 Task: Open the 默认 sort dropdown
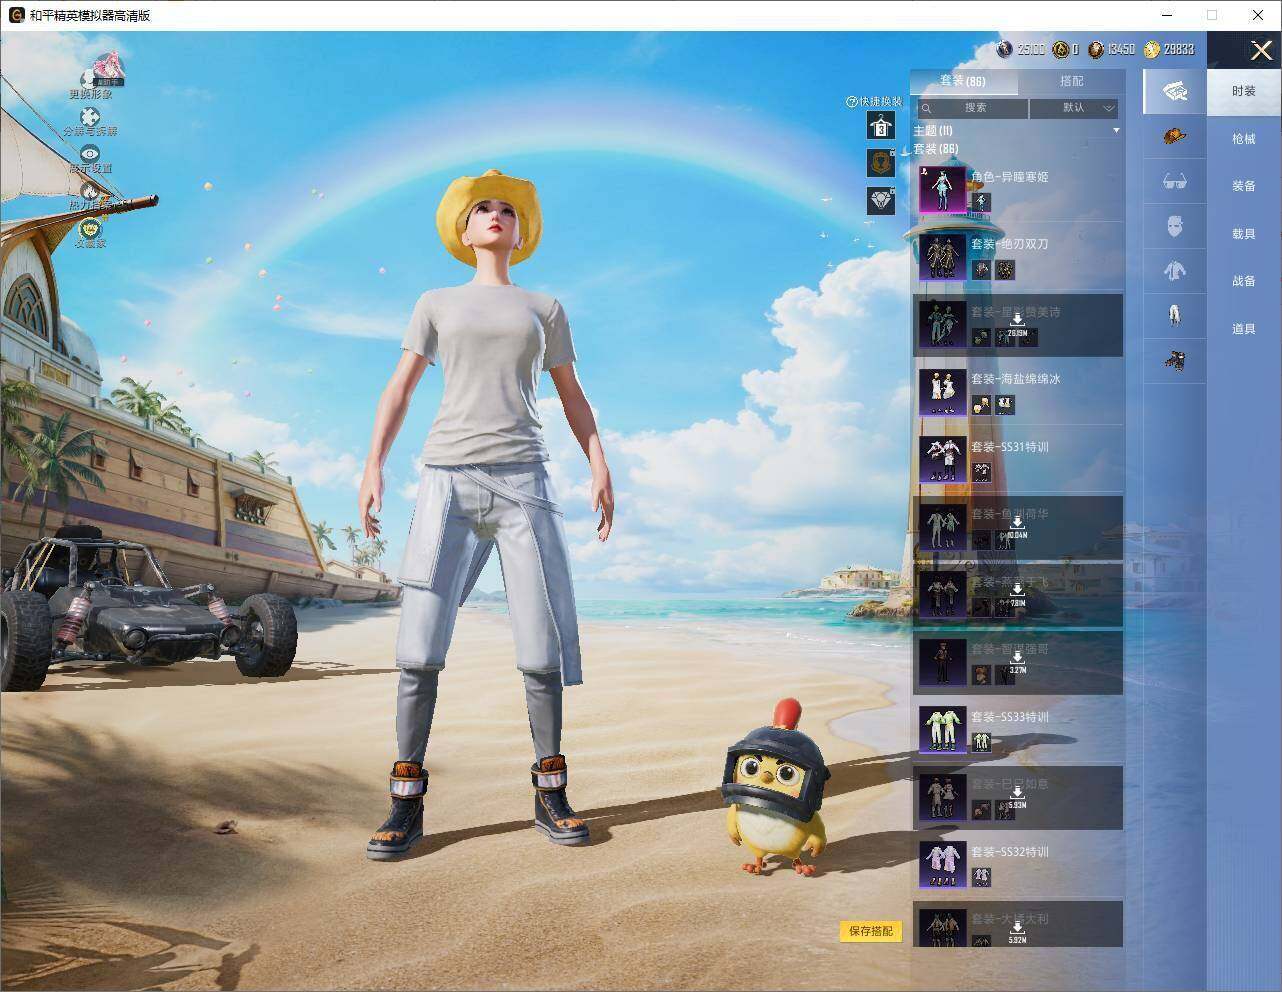point(1074,108)
